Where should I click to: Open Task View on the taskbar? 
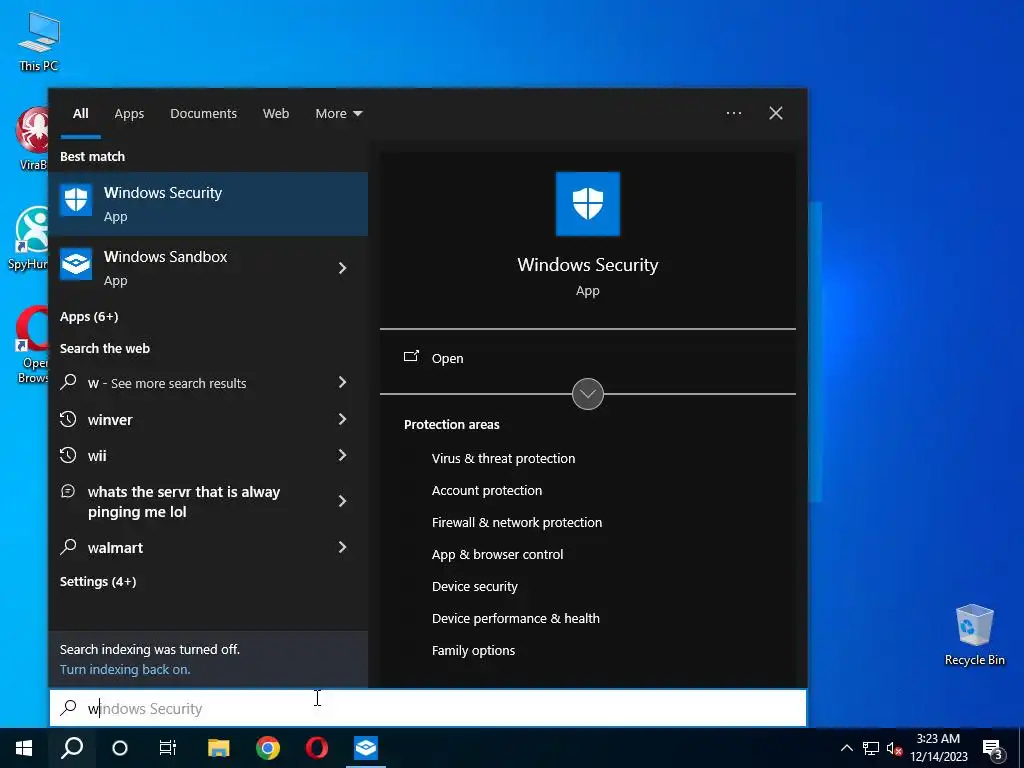coord(168,748)
